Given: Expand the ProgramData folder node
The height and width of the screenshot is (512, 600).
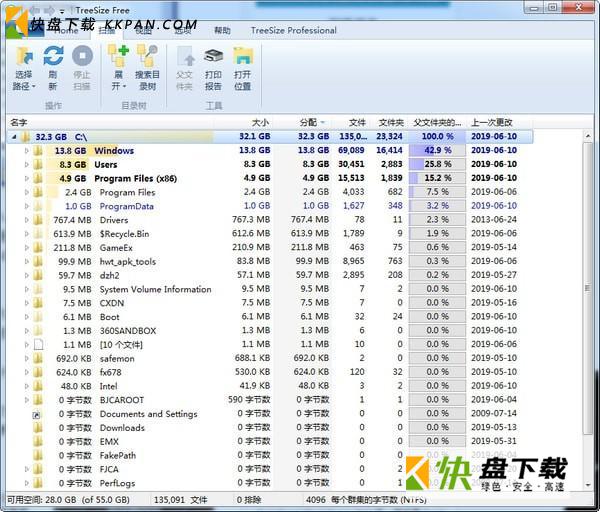Looking at the screenshot, I should [x=26, y=206].
